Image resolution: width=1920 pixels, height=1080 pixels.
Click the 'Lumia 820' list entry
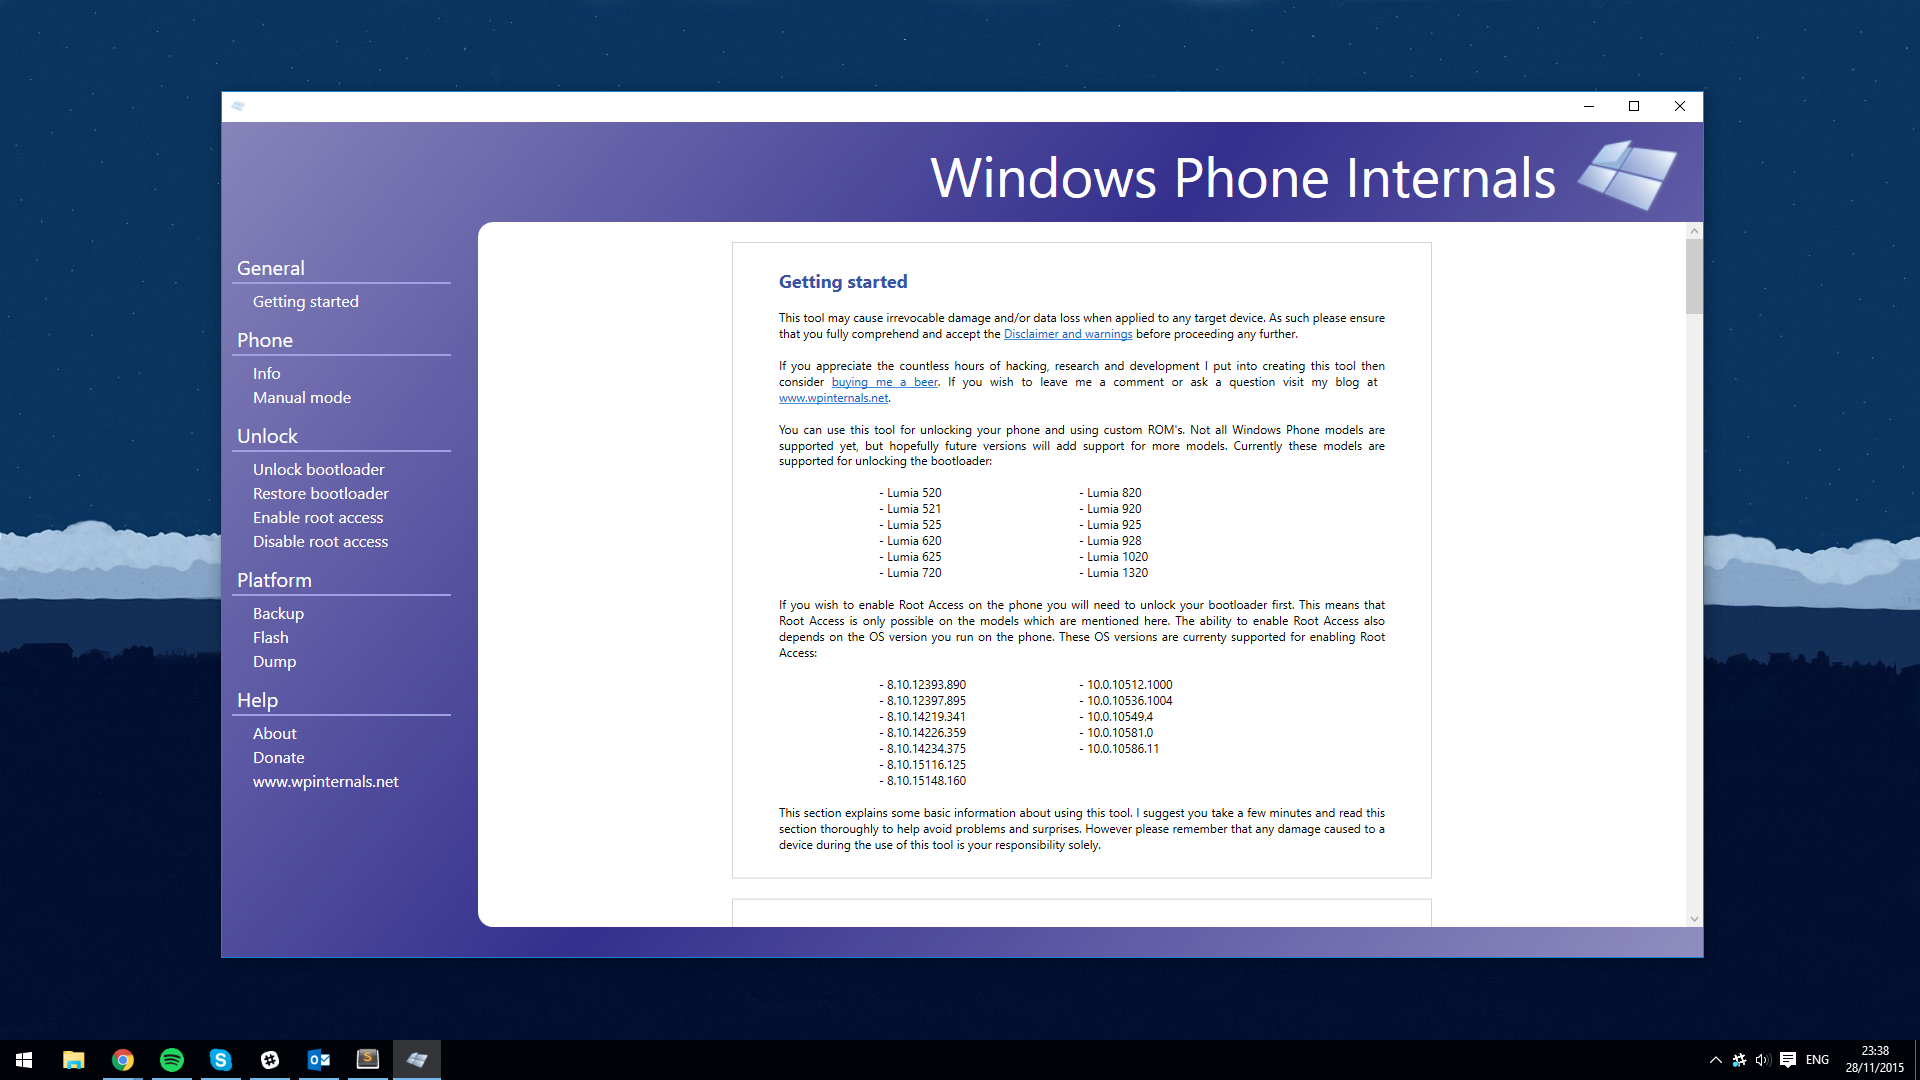pos(1111,493)
